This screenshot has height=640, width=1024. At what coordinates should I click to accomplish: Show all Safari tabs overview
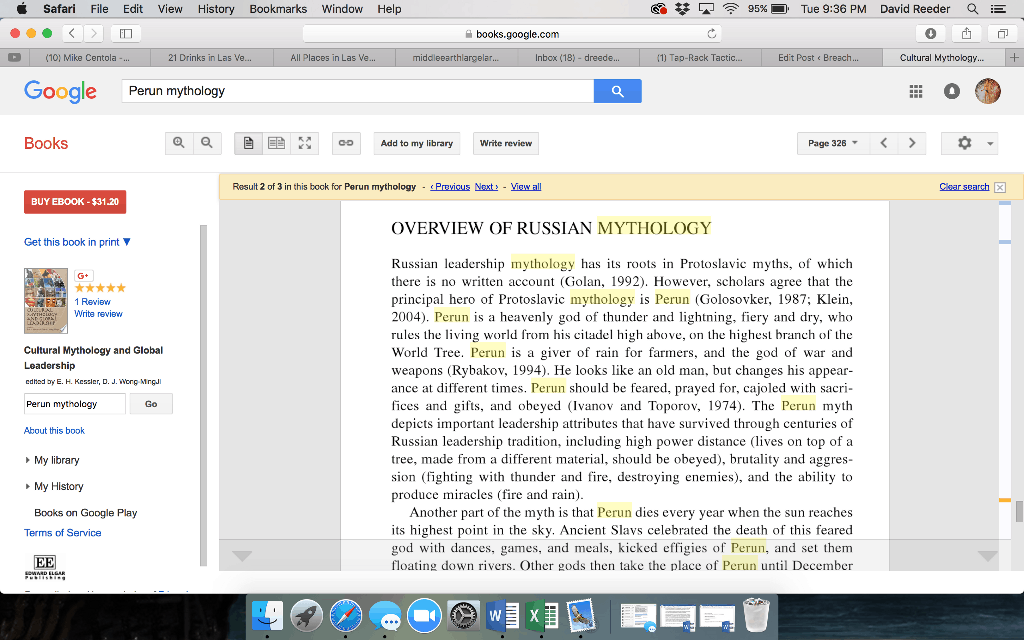pos(1002,33)
